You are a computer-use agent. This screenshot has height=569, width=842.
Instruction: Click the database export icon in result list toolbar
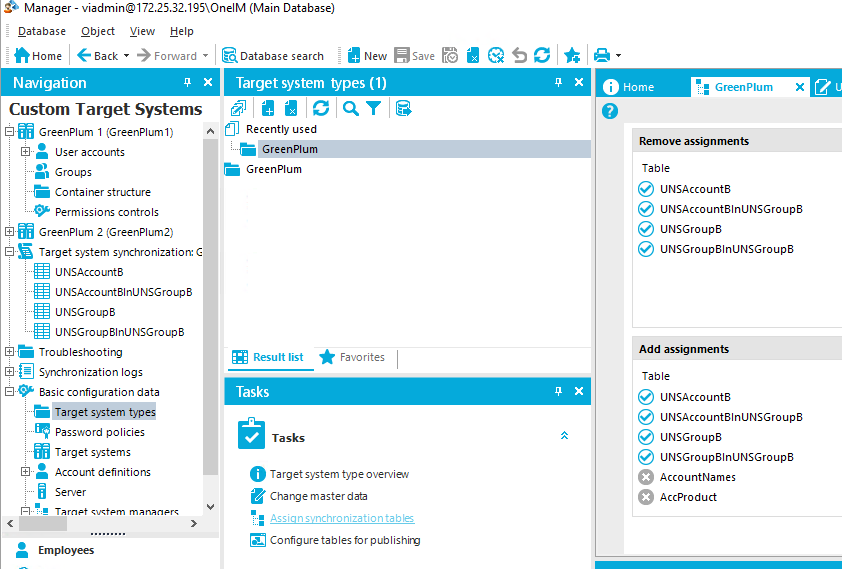[x=403, y=108]
